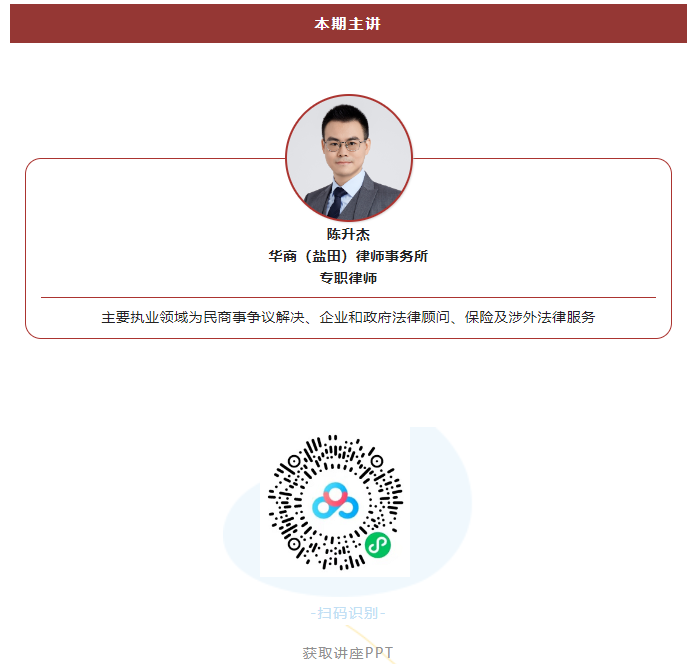Screen dimensions: 695x664
Task: Click the 本期主讲 header banner
Action: tap(348, 23)
